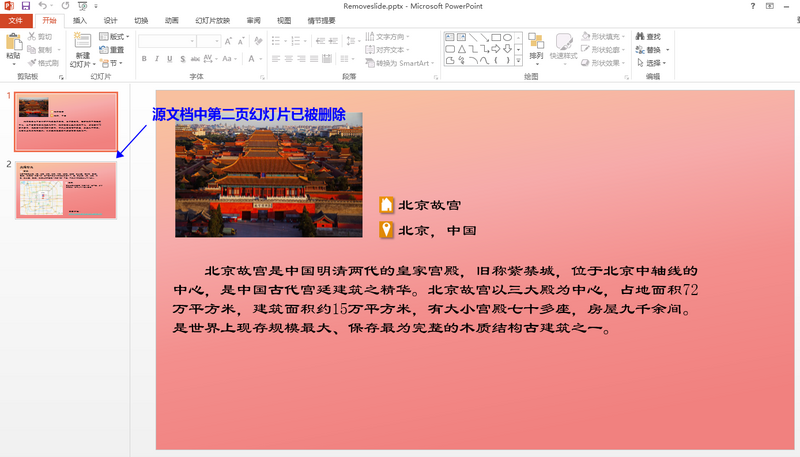Image resolution: width=800 pixels, height=457 pixels.
Task: Select slide 2 thumbnail with map
Action: coord(66,190)
